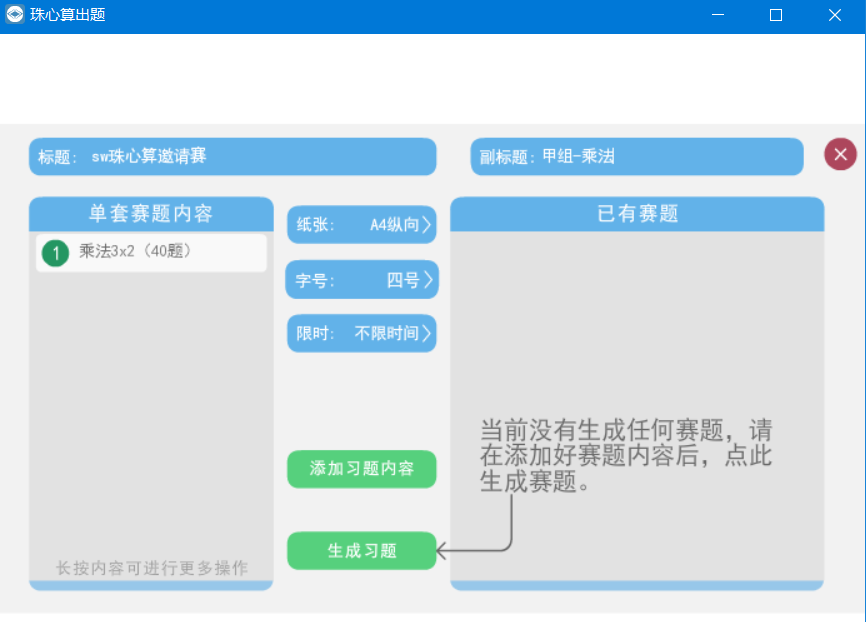Viewport: 866px width, 622px height.
Task: Click the 当前没有生成任何赛题 message
Action: point(626,456)
